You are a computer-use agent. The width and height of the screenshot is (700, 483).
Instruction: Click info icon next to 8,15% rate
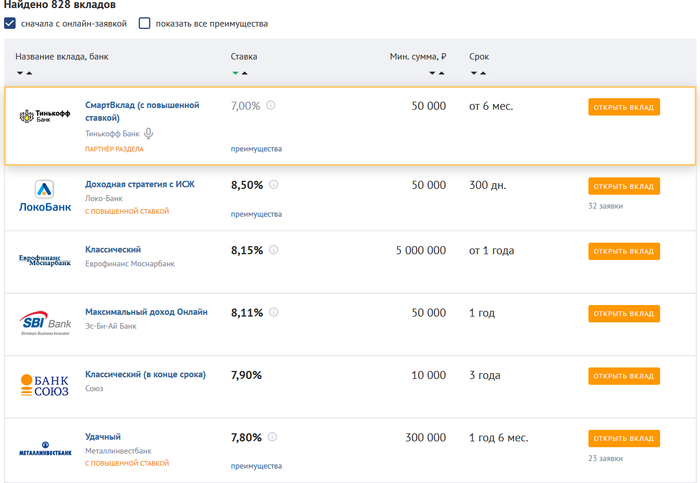click(274, 250)
